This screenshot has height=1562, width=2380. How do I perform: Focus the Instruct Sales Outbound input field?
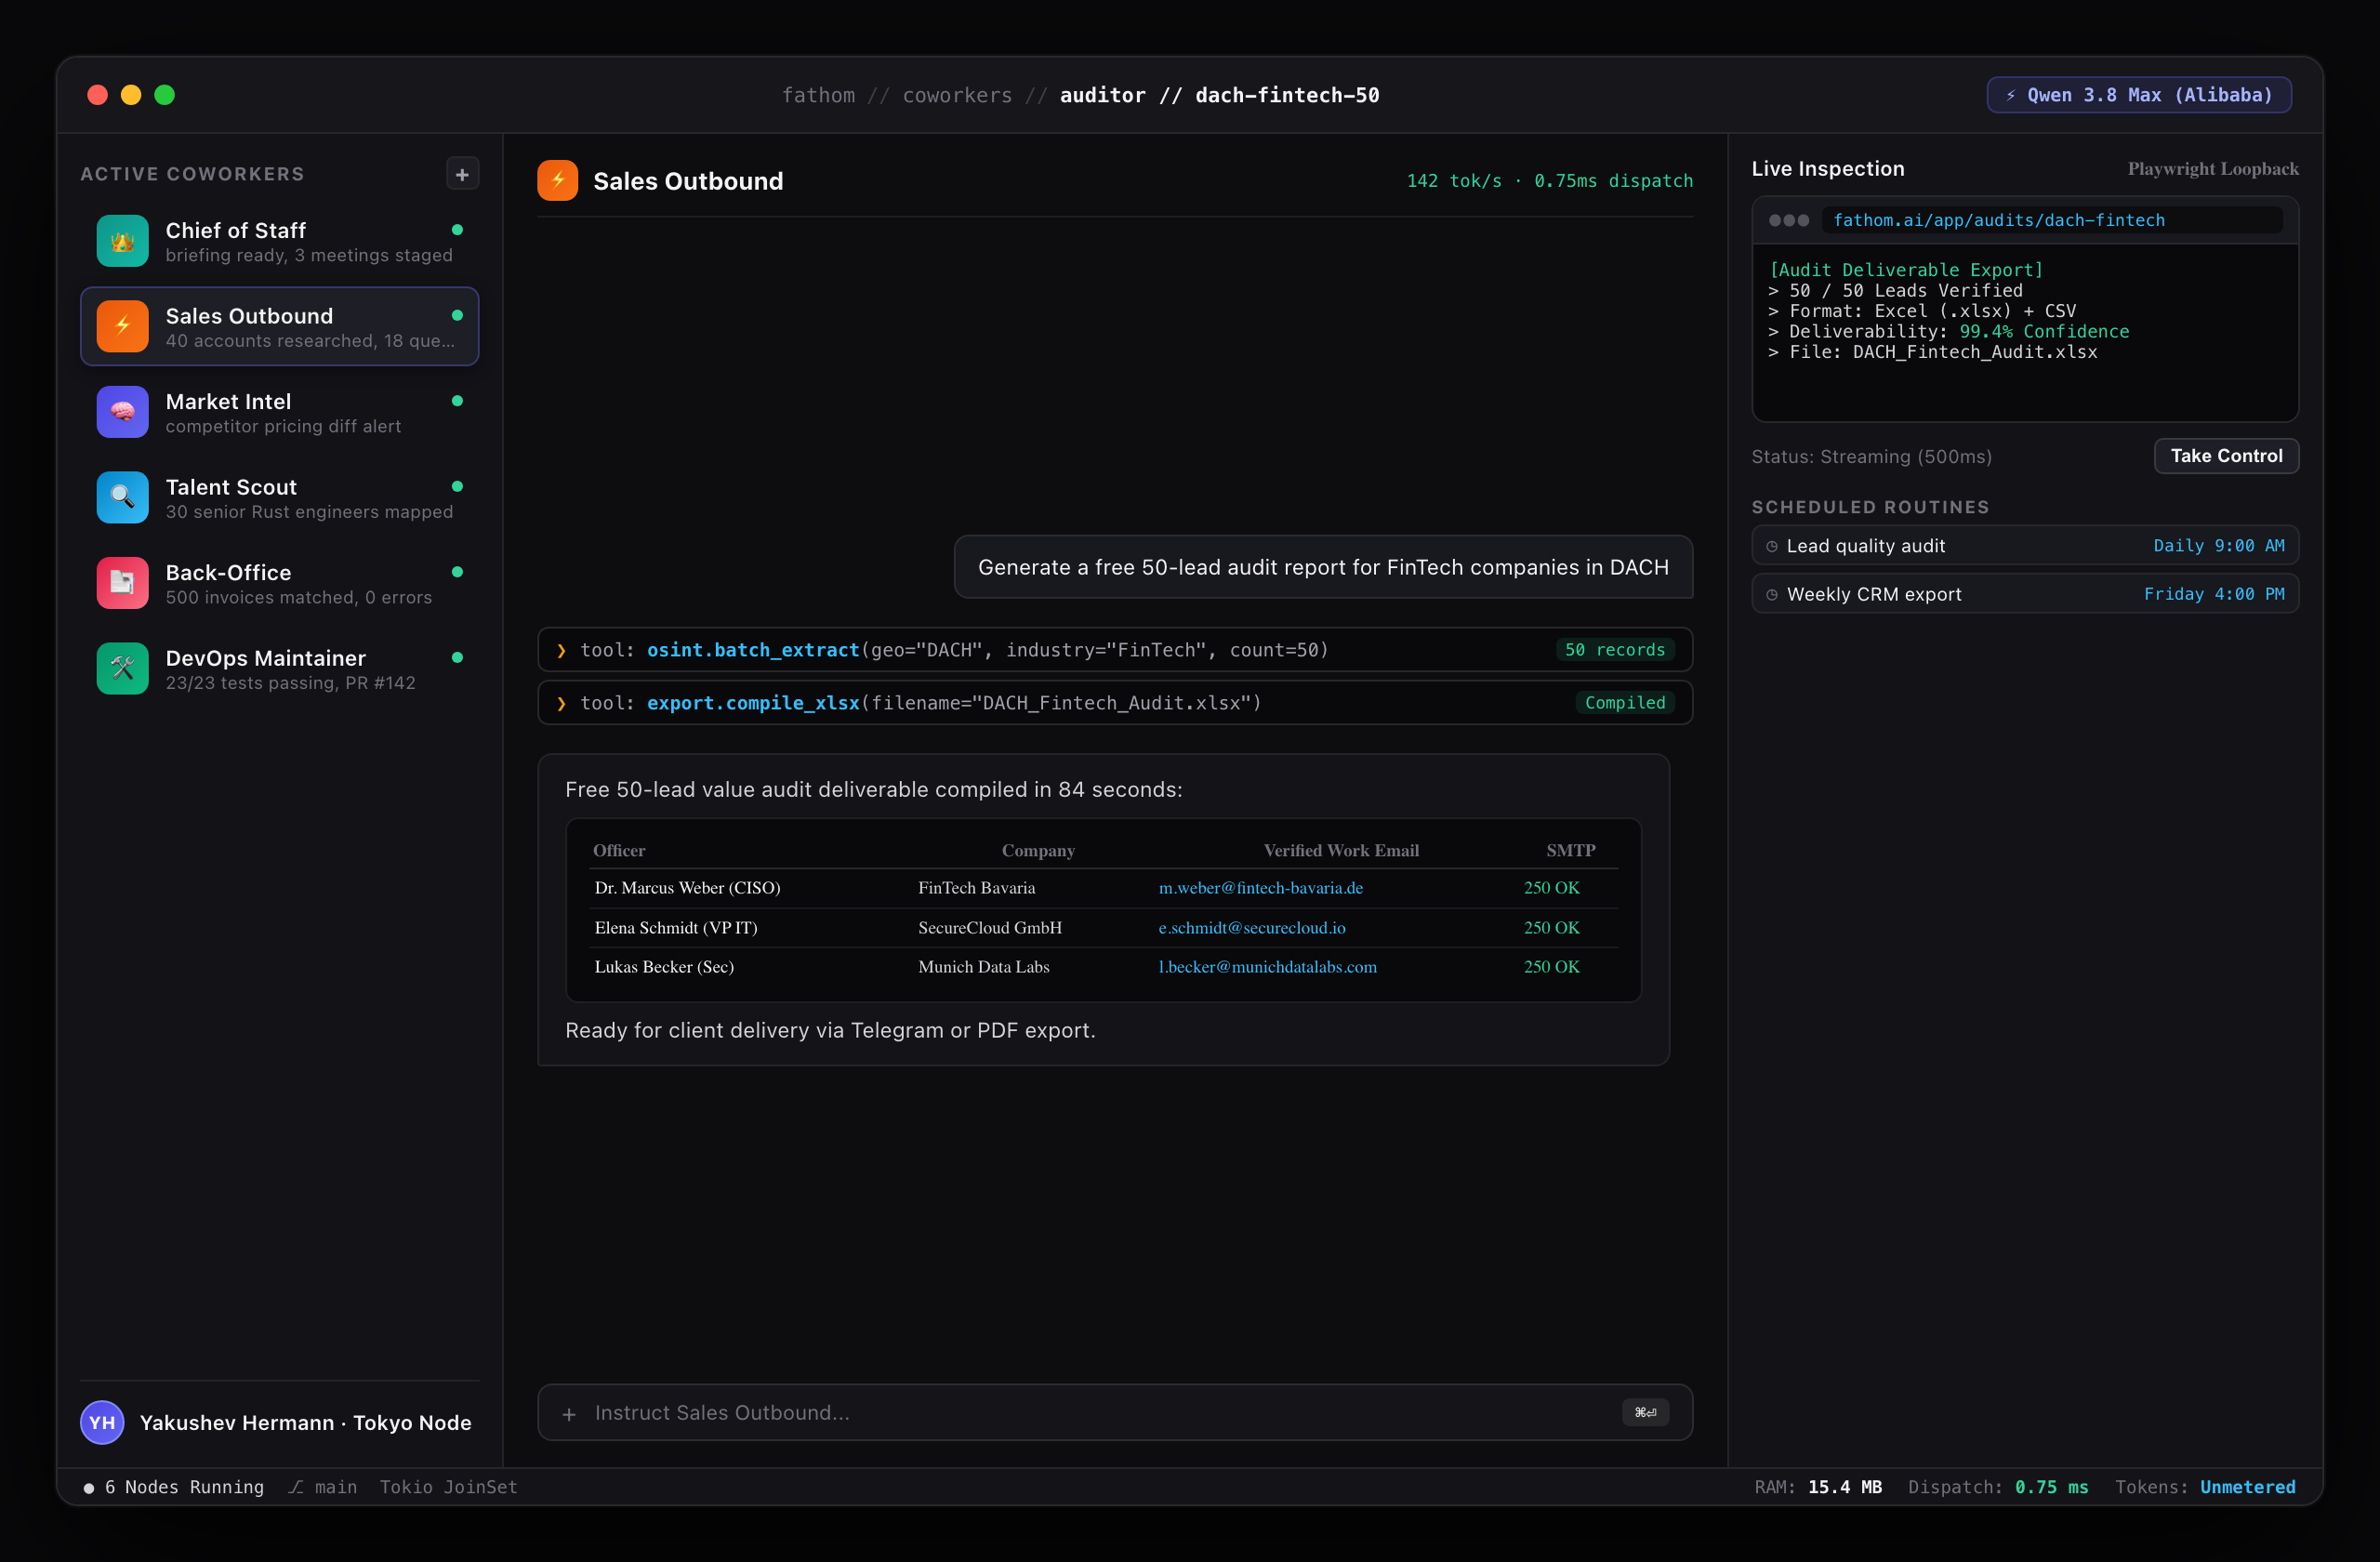click(1115, 1413)
